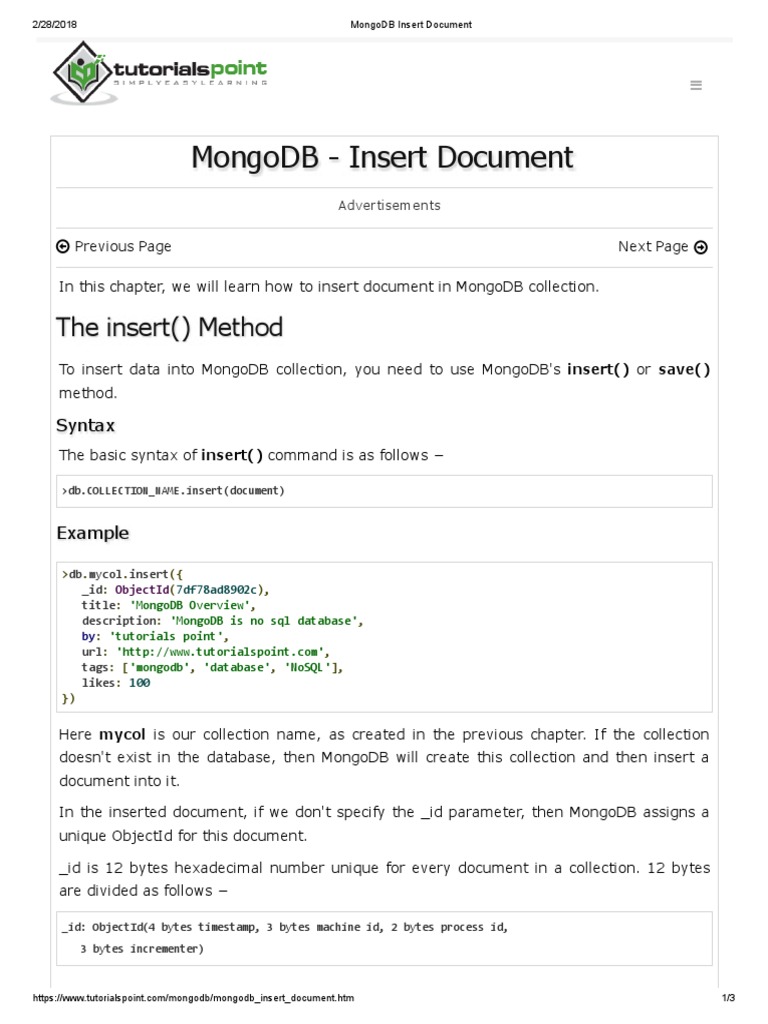Click the tutorialspoint wordmark text
Screen dimensions: 768x1024
[x=190, y=69]
